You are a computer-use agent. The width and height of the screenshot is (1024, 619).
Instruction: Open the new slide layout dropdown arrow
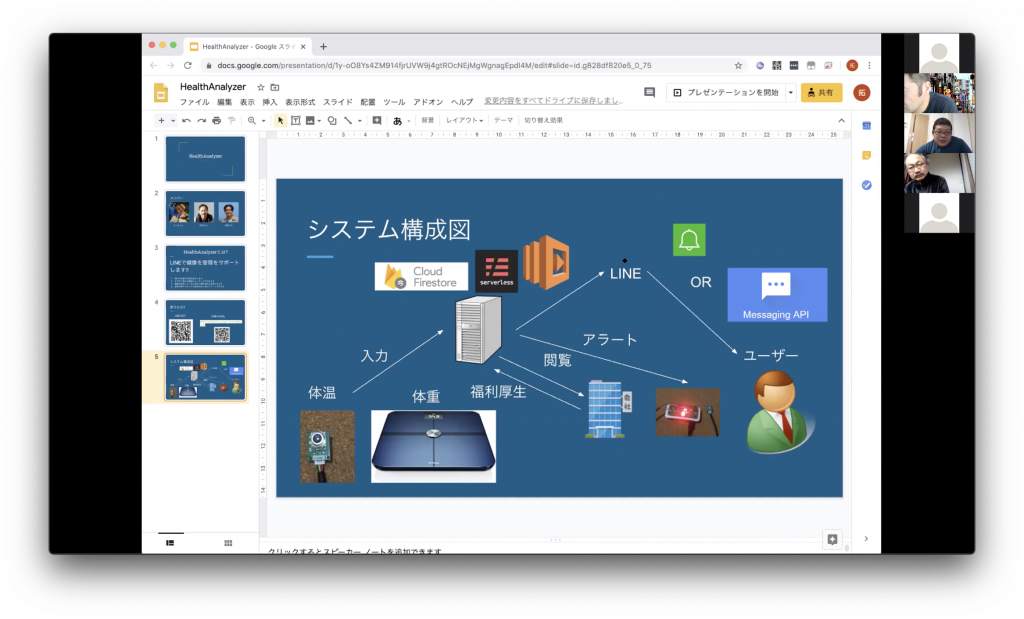pyautogui.click(x=173, y=121)
